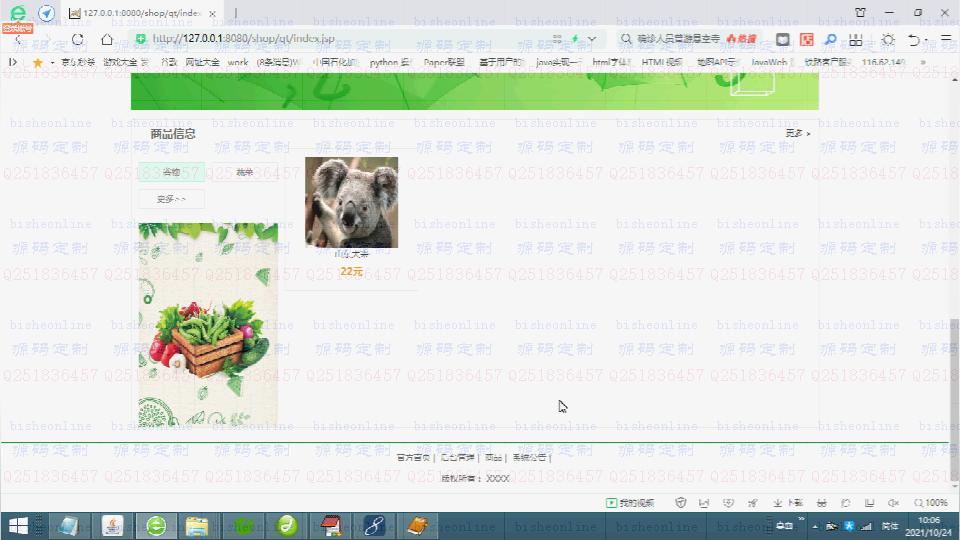Select the '蔬菜' category button
The image size is (960, 540).
(x=244, y=172)
